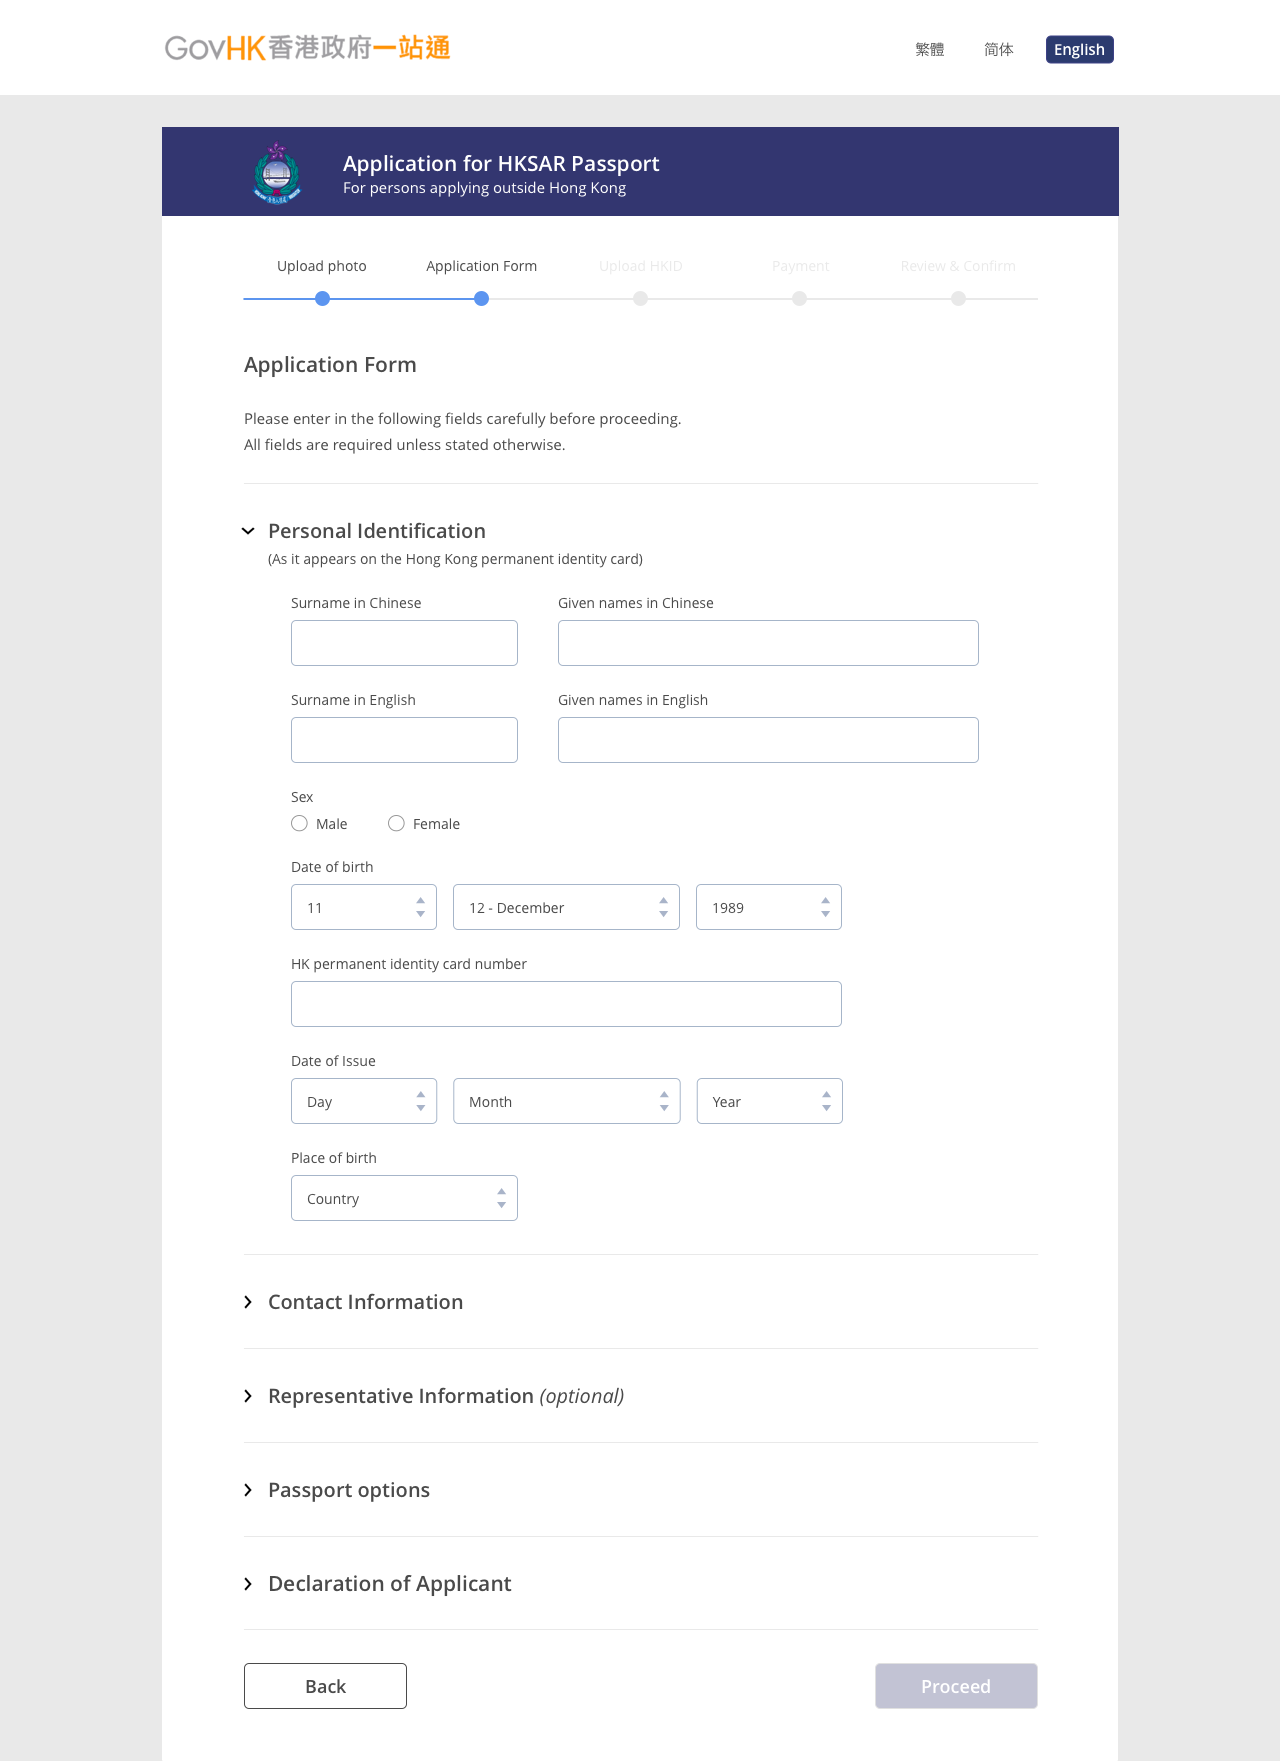Open the Country dropdown for place of birth

click(x=404, y=1198)
